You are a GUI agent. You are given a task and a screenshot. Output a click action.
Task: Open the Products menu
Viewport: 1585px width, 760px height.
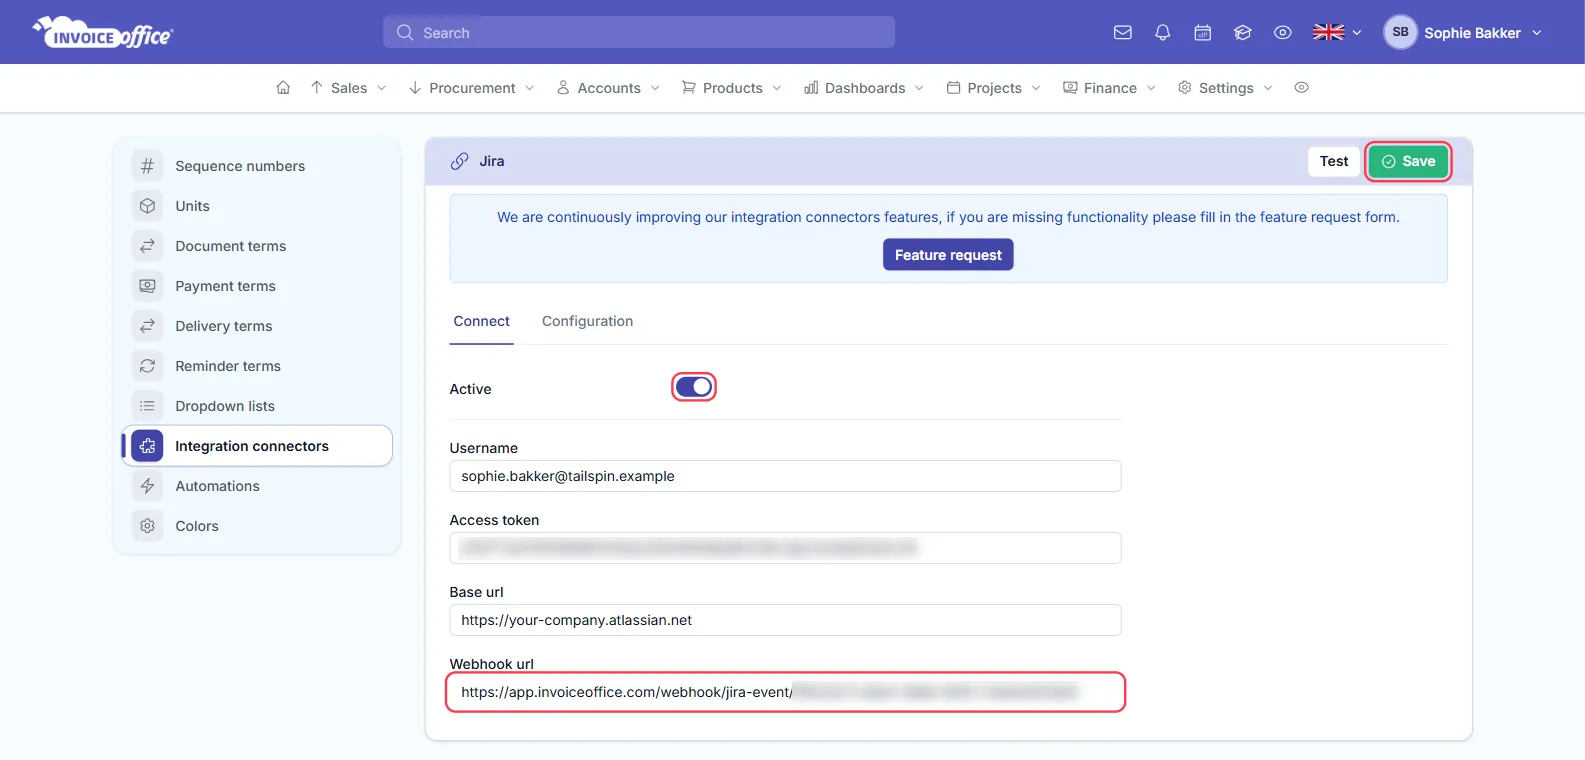click(732, 88)
